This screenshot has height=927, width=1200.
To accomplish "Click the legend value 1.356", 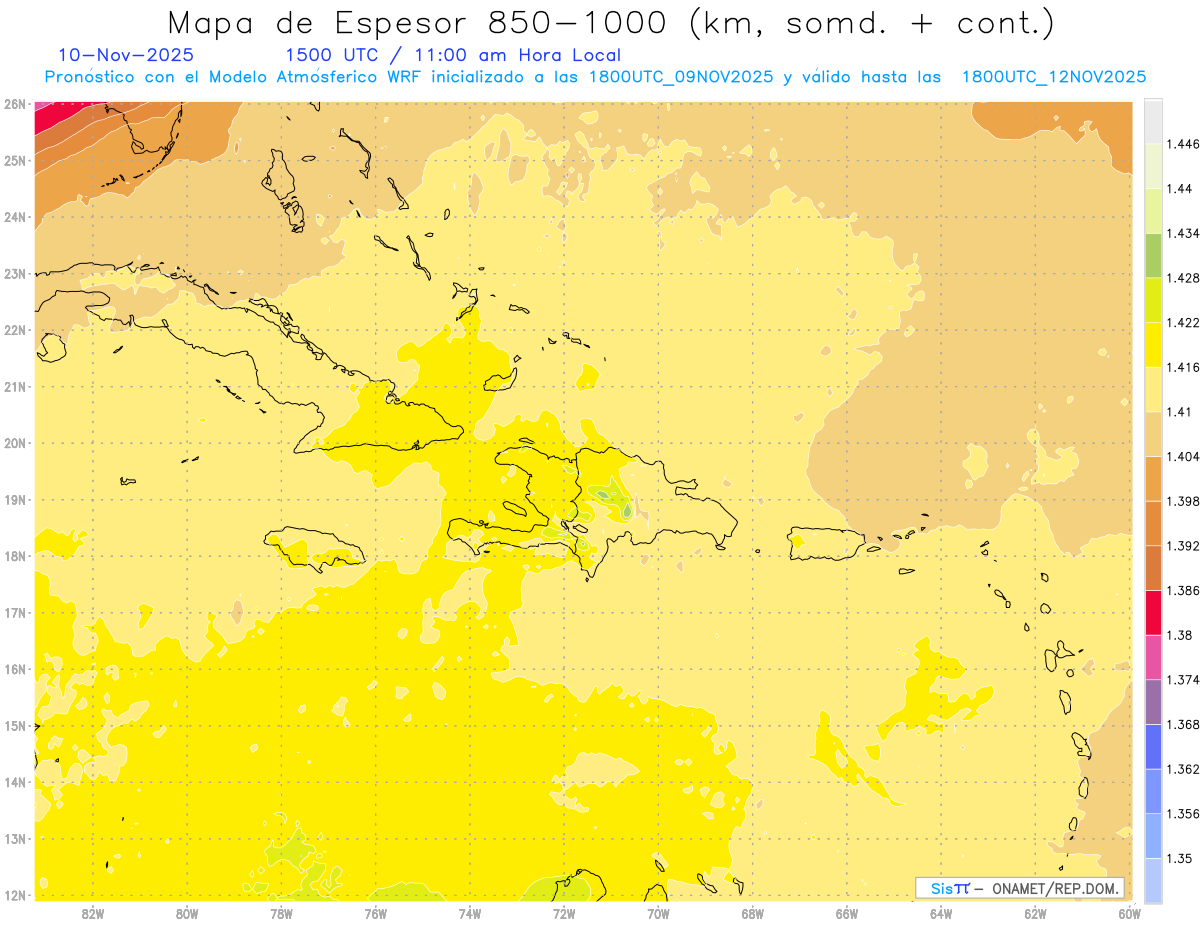I will 1183,814.
